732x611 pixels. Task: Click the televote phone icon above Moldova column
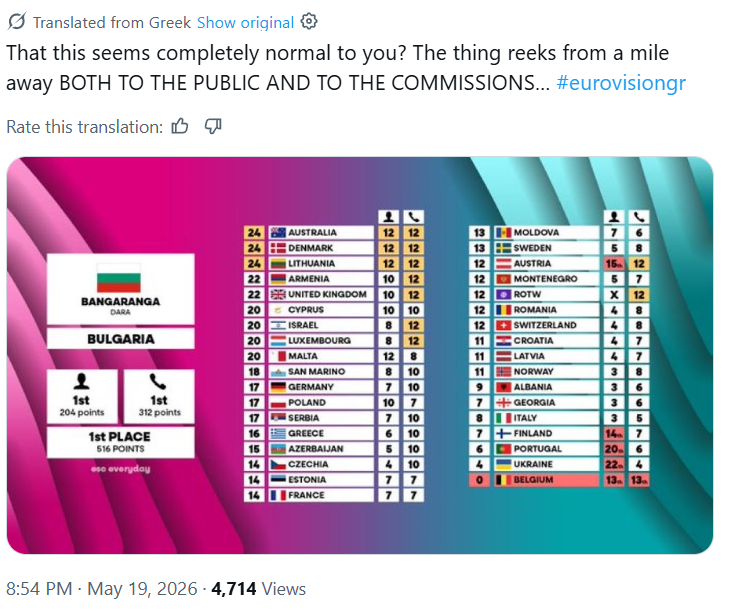639,217
